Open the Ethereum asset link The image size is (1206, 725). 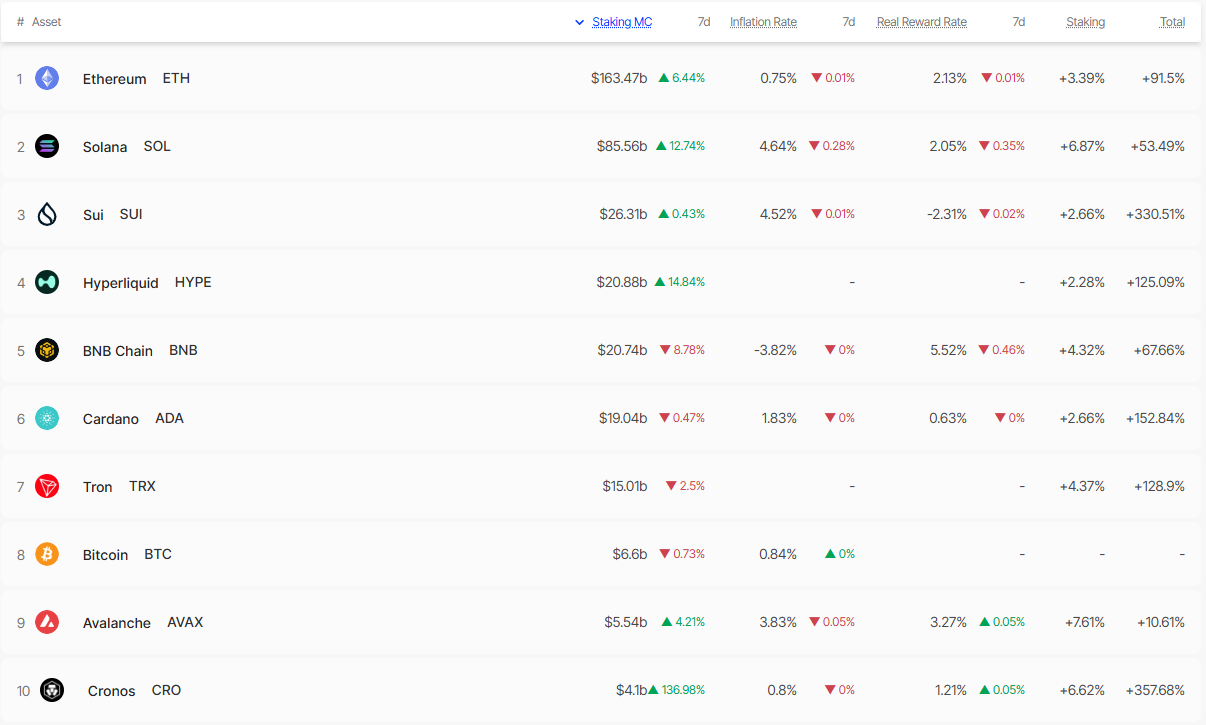pyautogui.click(x=115, y=79)
